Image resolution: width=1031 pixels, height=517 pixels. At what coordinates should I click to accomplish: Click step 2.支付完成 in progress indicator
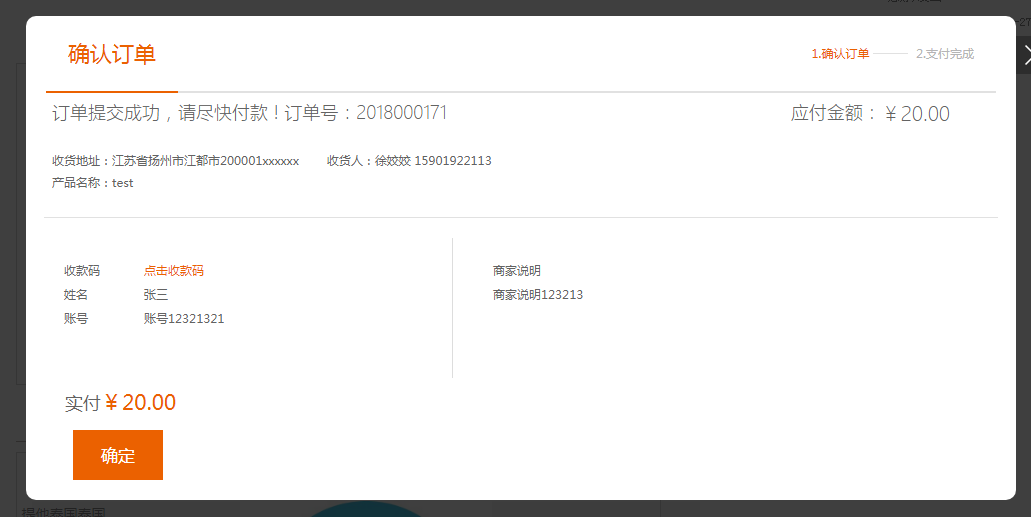coord(944,54)
